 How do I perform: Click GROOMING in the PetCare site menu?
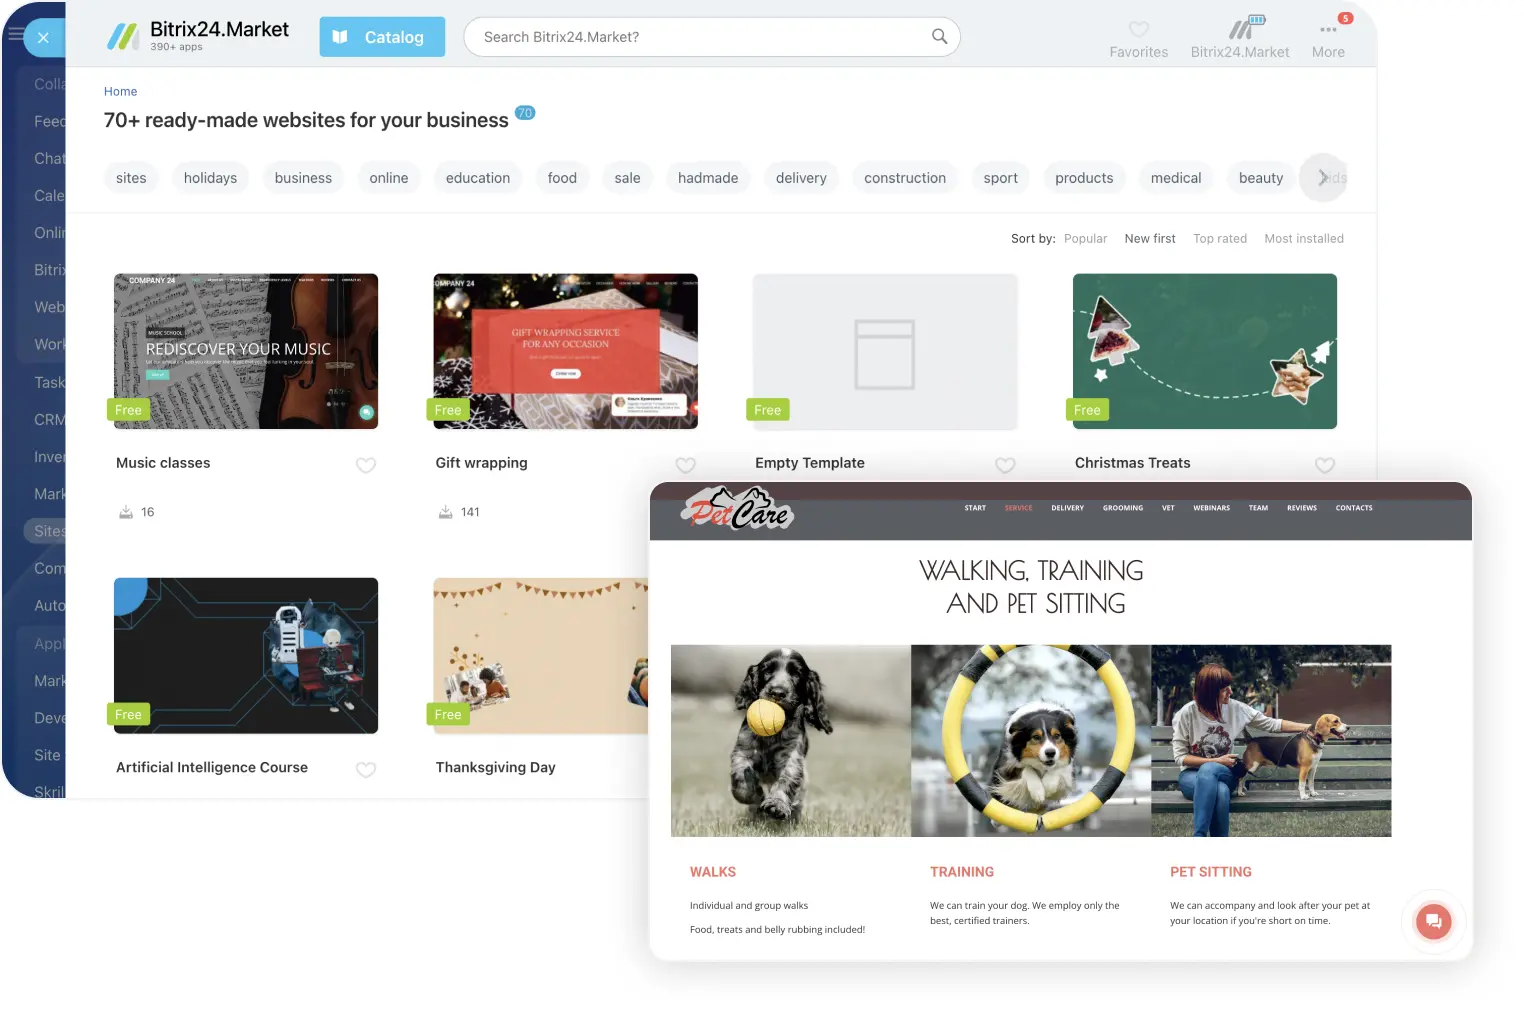[1122, 508]
